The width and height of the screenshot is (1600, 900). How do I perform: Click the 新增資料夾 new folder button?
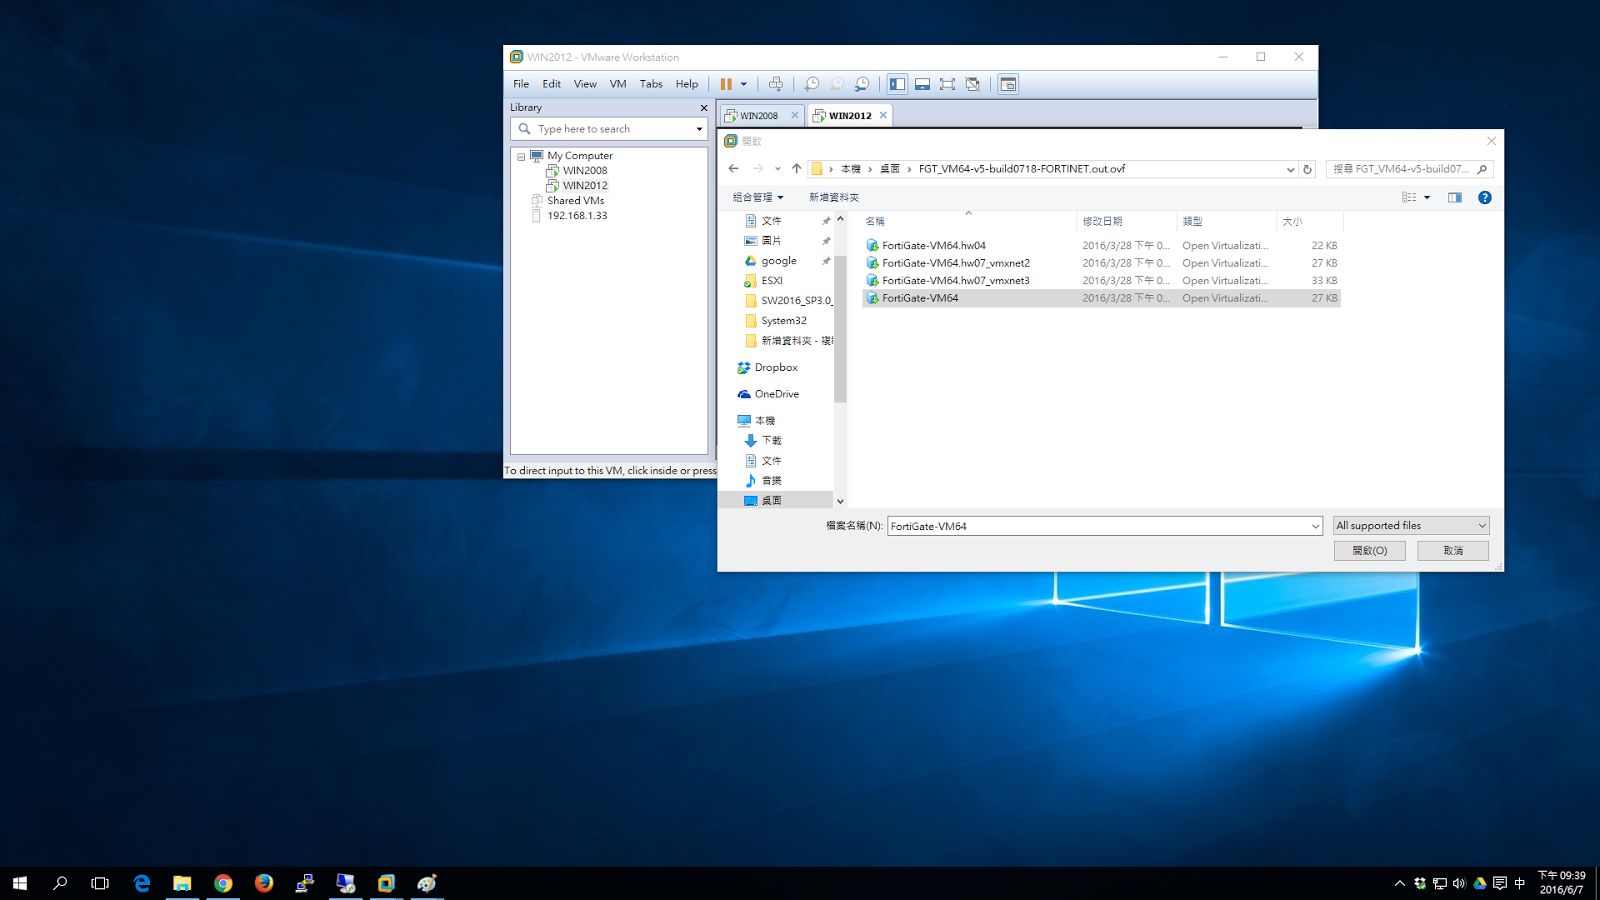[x=834, y=197]
